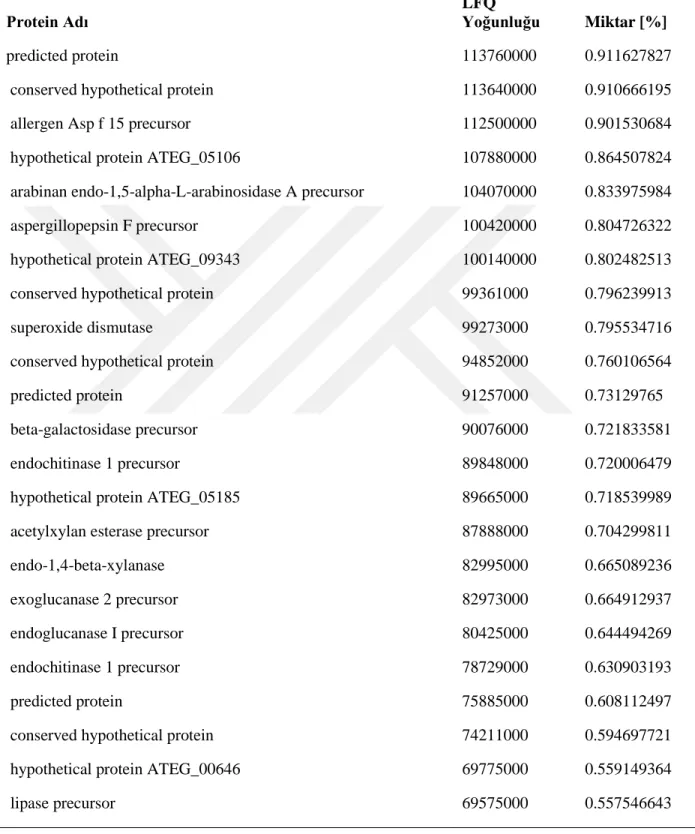Image resolution: width=695 pixels, height=834 pixels.
Task: Select hypothetical protein ATEG_09343
Action: [125, 260]
